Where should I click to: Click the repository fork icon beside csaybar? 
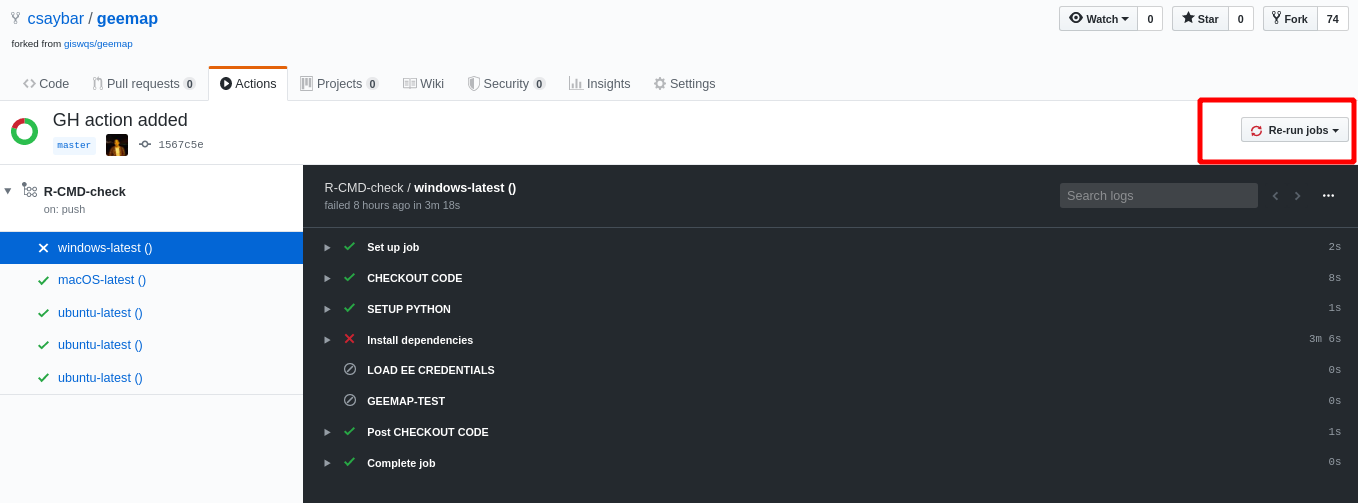(15, 18)
